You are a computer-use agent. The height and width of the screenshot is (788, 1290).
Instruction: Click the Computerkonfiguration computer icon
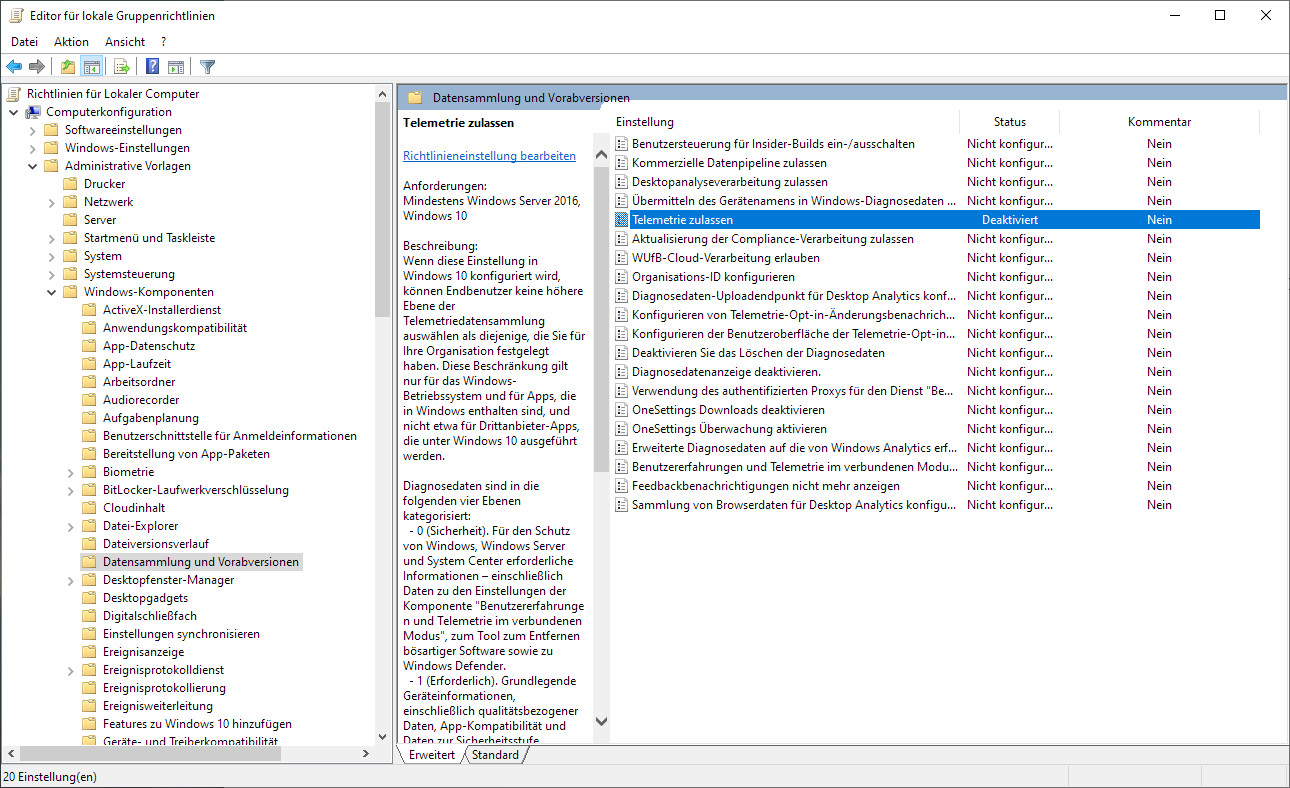(33, 112)
